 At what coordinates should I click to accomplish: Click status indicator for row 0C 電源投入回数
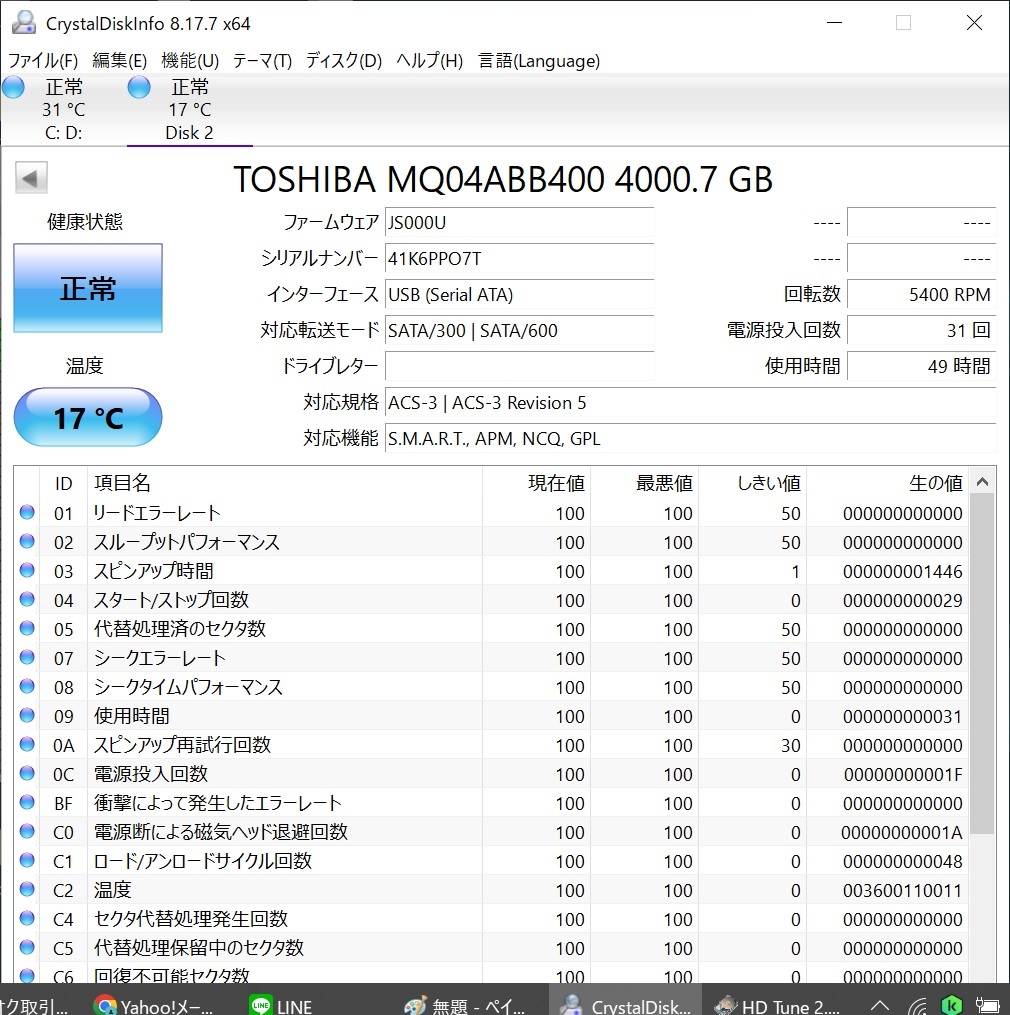[x=27, y=774]
